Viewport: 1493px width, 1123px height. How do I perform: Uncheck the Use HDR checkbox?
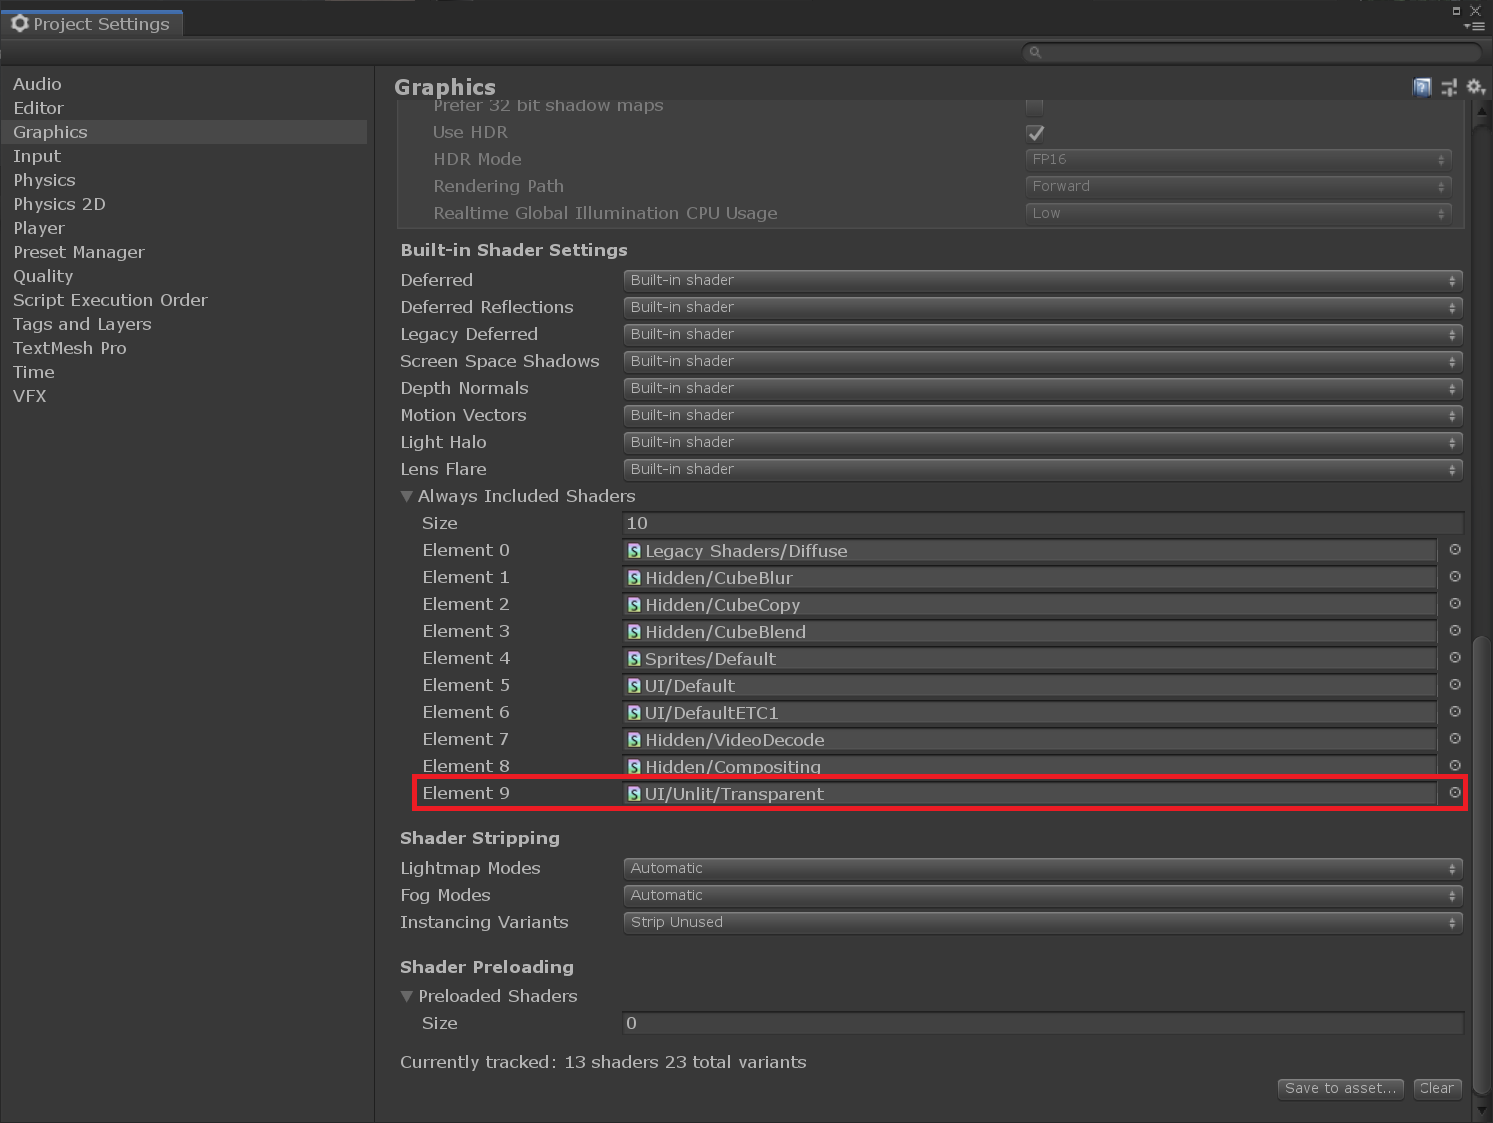point(1035,132)
